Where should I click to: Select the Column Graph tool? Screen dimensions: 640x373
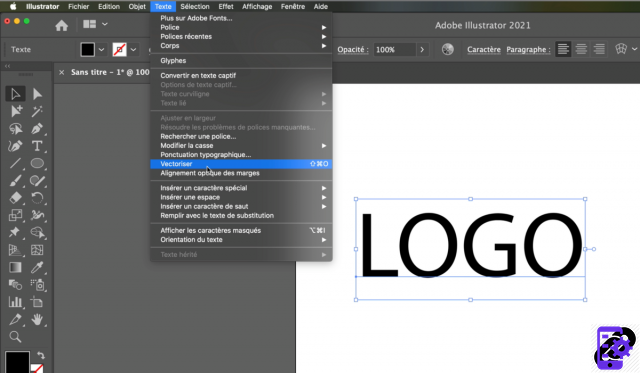16,302
